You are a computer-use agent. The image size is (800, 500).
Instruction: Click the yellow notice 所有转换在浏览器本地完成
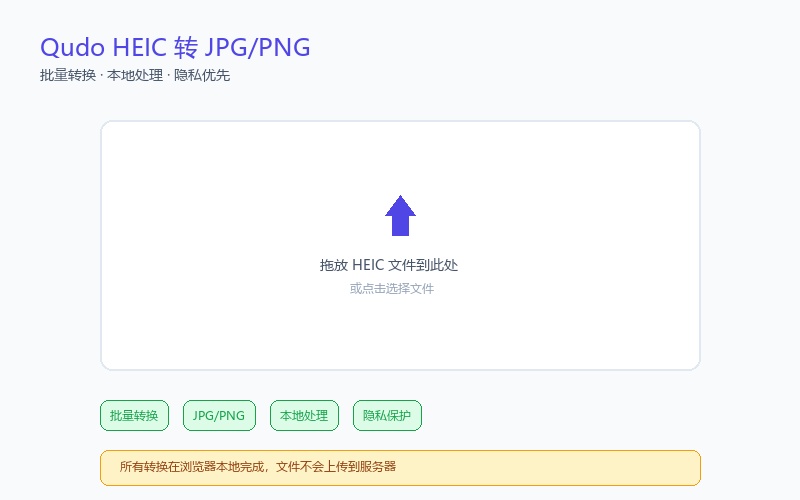click(401, 467)
